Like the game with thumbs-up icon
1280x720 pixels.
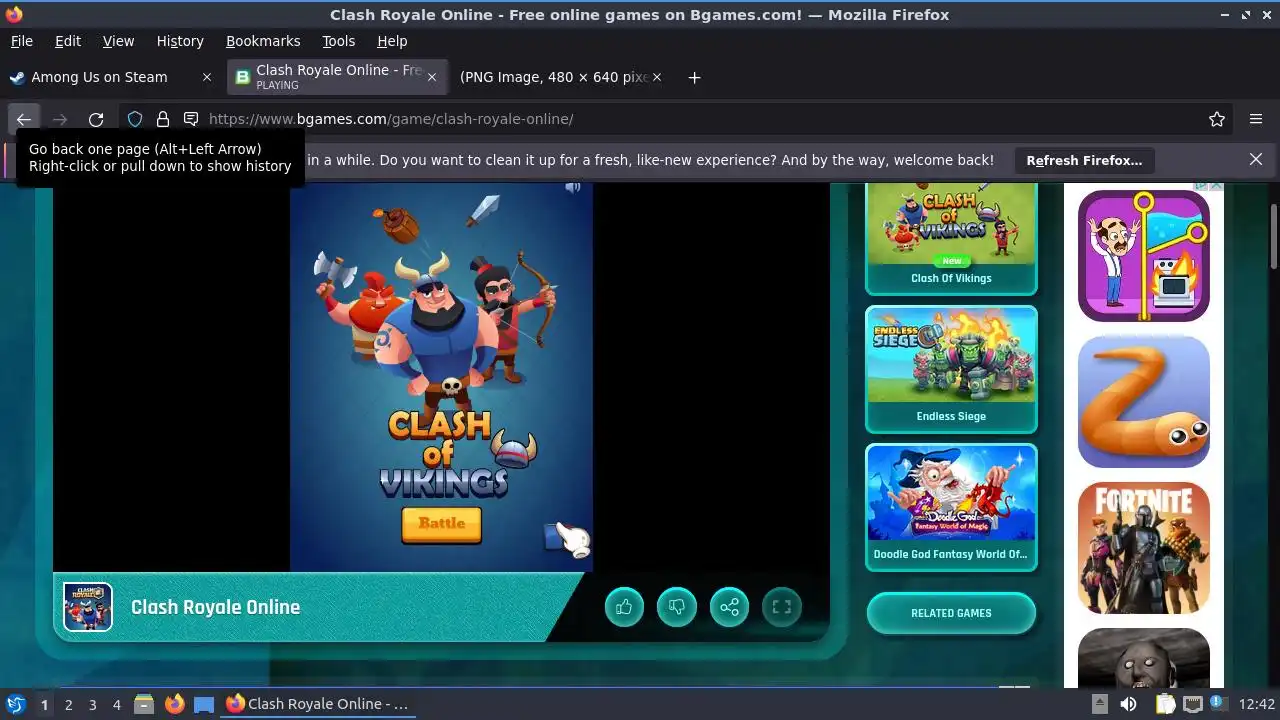tap(625, 607)
